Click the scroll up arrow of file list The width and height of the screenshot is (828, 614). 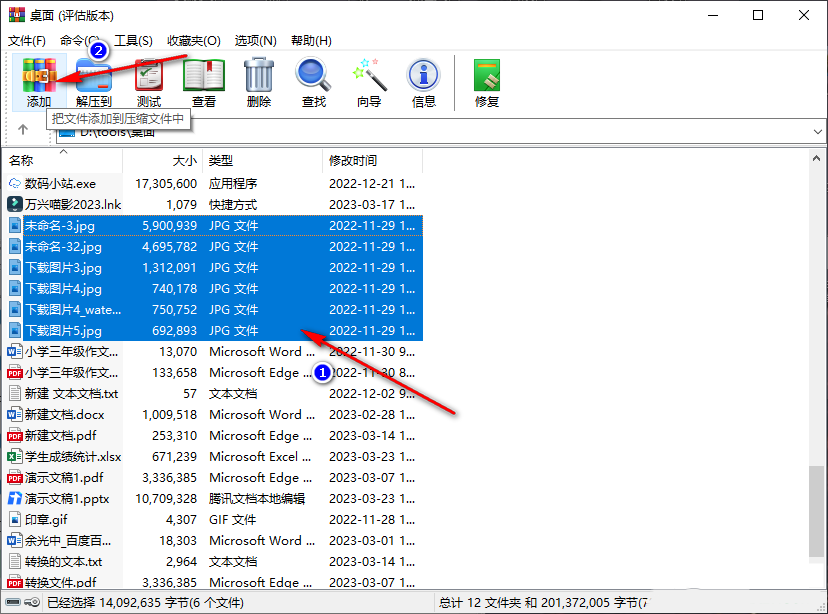816,158
